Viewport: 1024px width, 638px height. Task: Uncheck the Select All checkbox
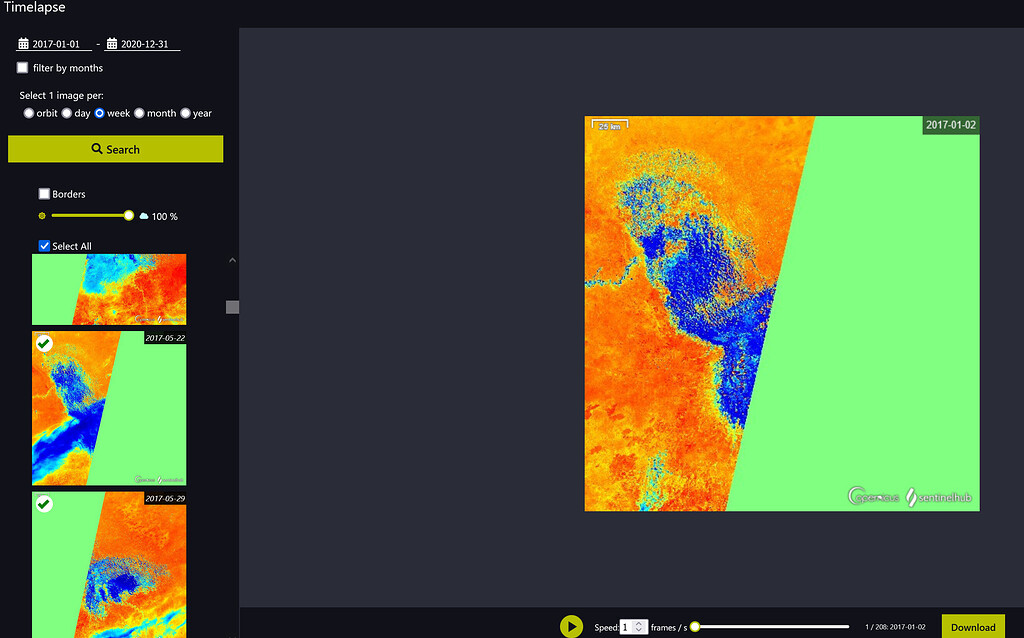(44, 246)
